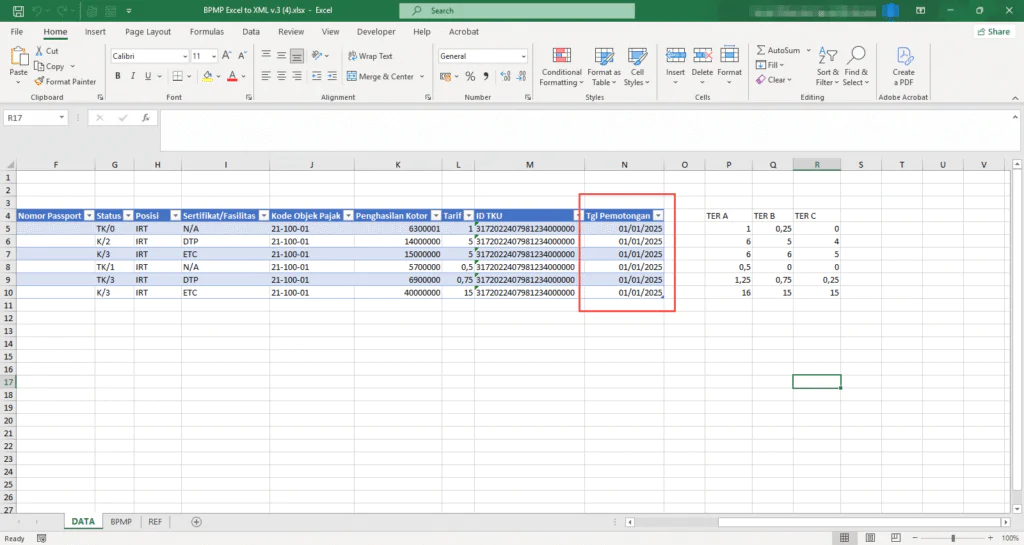Toggle Italic formatting
Viewport: 1024px width, 545px height.
133,76
